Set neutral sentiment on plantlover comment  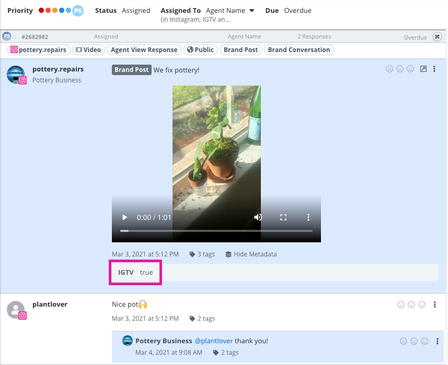click(411, 304)
